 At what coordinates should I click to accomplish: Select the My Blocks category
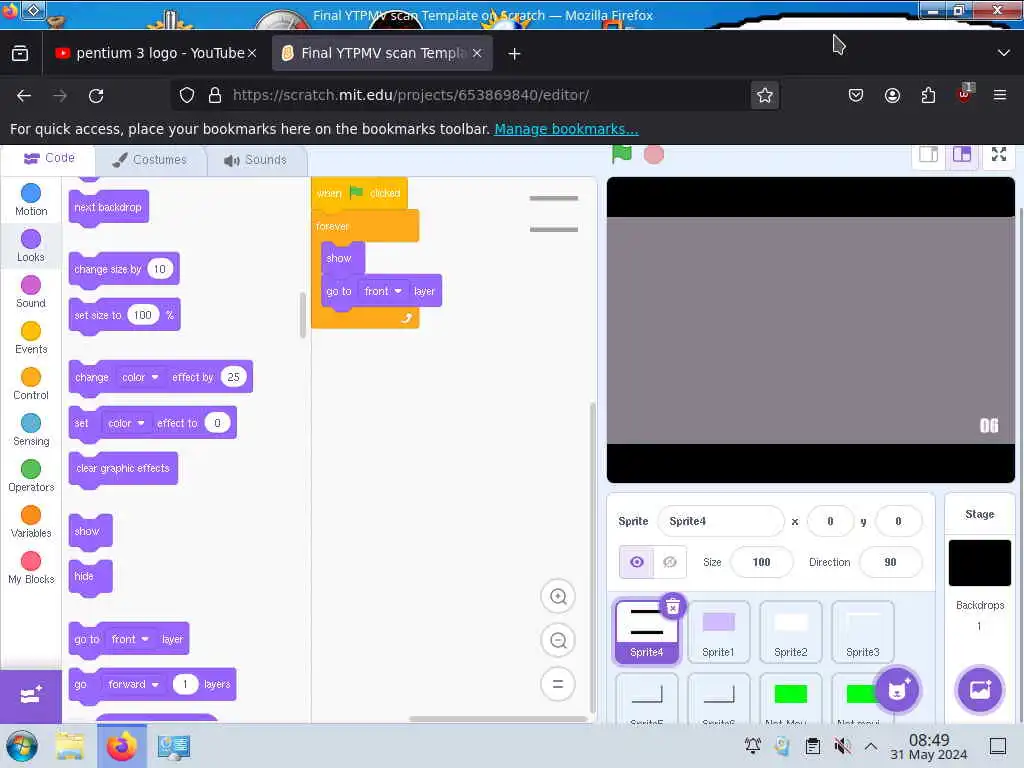pyautogui.click(x=31, y=568)
